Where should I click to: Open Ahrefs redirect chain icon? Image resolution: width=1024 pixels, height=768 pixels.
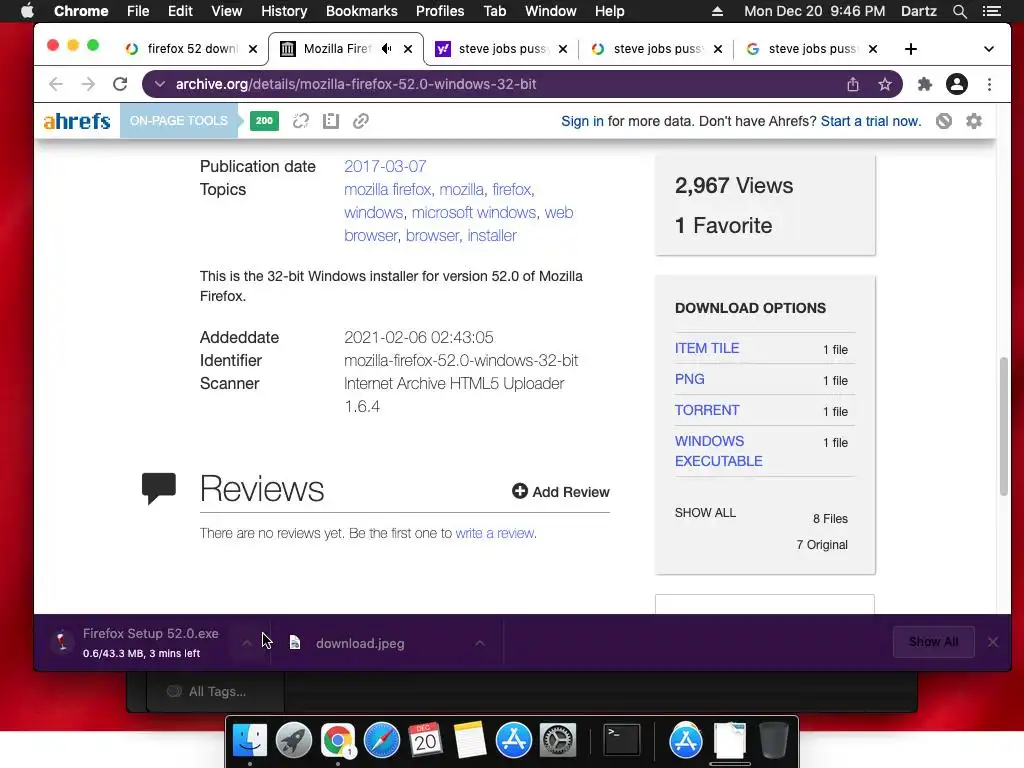[x=300, y=121]
